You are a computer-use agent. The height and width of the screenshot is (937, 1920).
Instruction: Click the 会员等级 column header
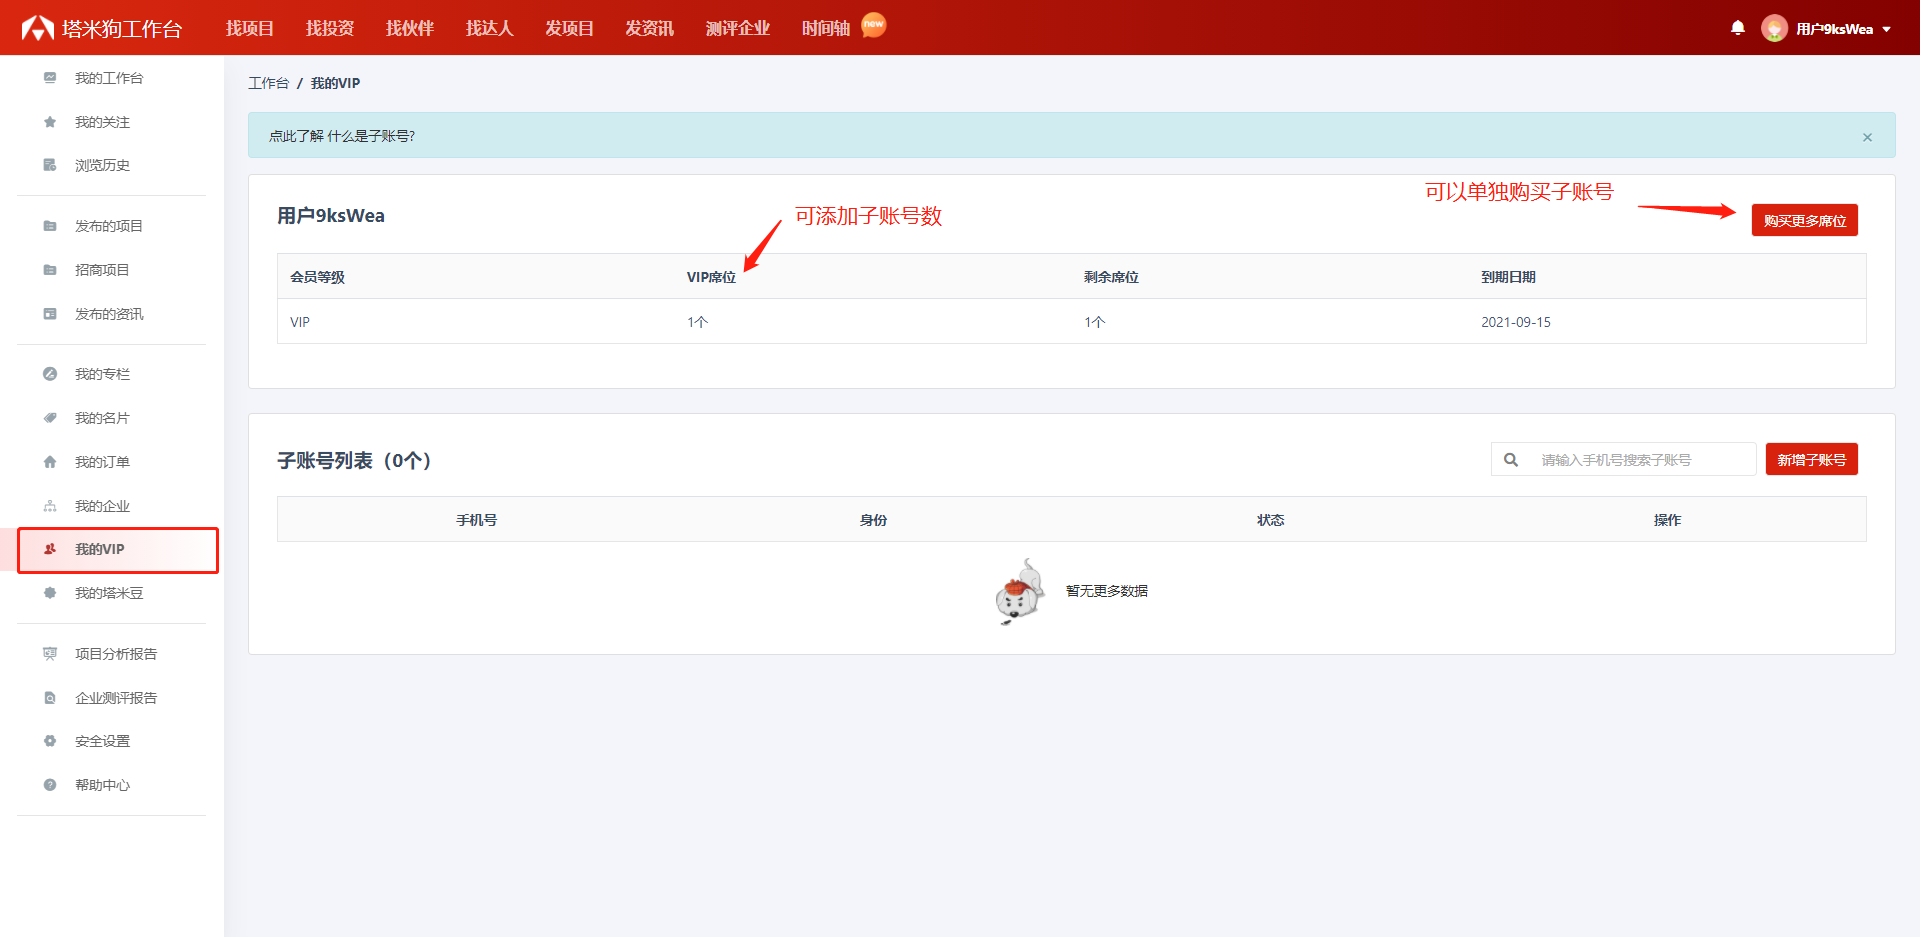tap(317, 277)
